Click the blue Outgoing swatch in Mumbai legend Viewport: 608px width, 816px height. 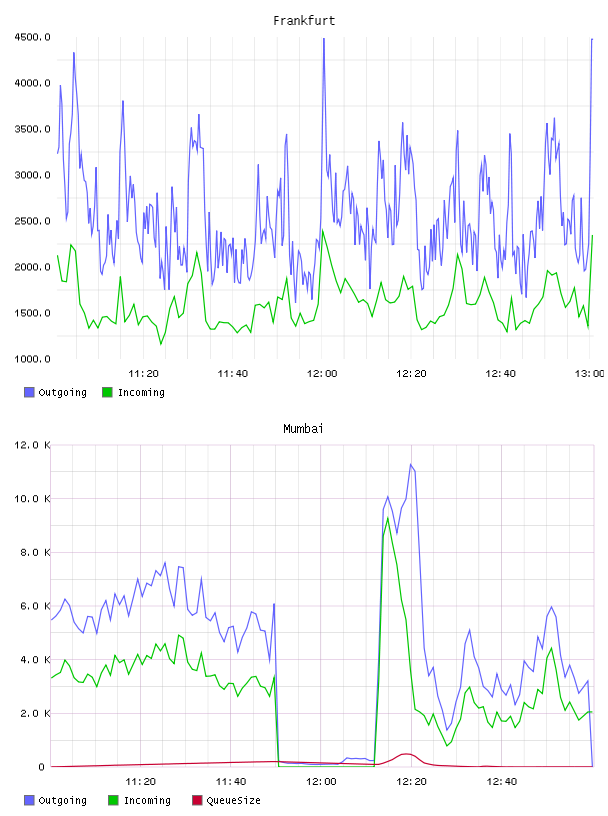click(x=29, y=800)
